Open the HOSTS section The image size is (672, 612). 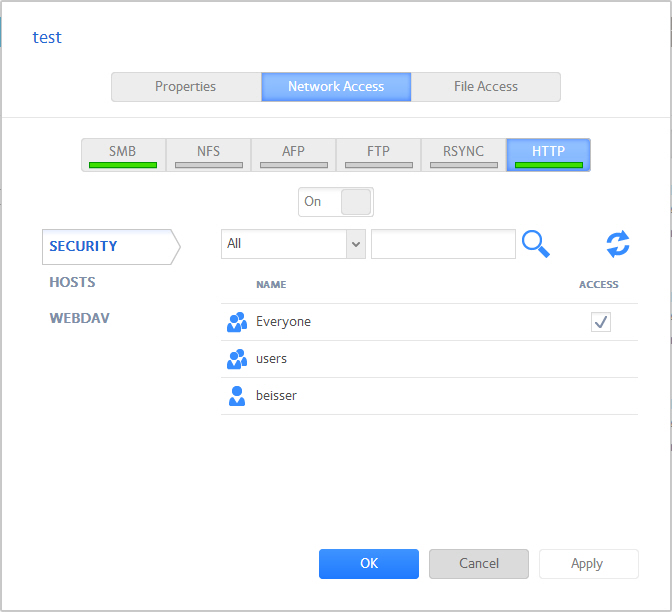coord(72,282)
